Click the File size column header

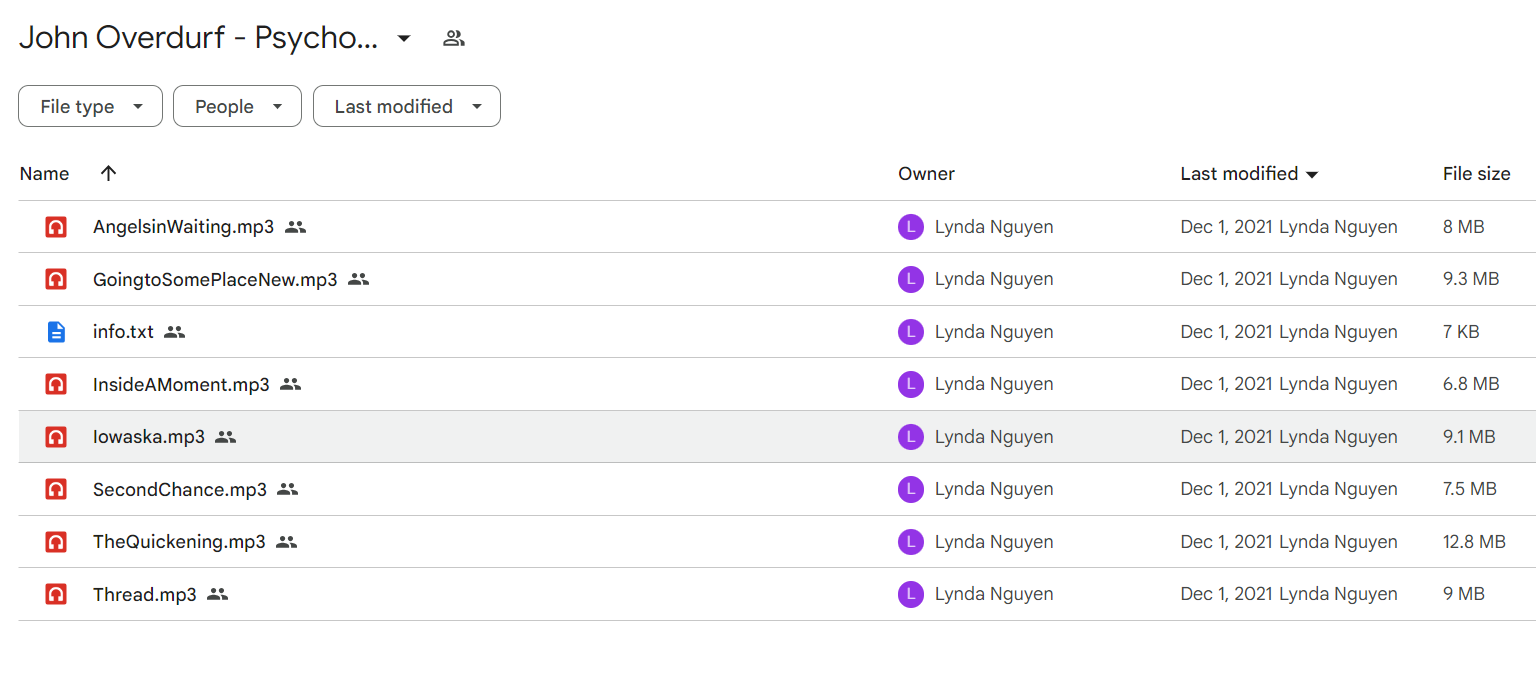(x=1476, y=174)
